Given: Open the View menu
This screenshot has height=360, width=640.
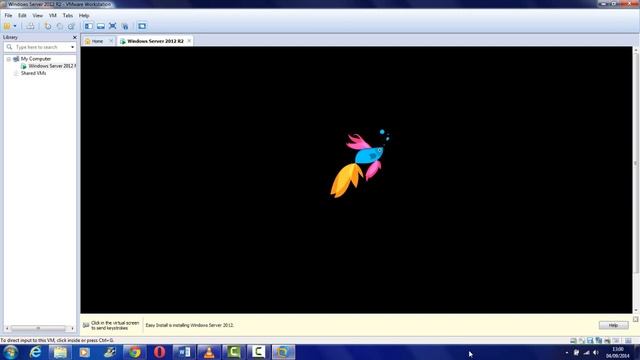Looking at the screenshot, I should coord(38,16).
